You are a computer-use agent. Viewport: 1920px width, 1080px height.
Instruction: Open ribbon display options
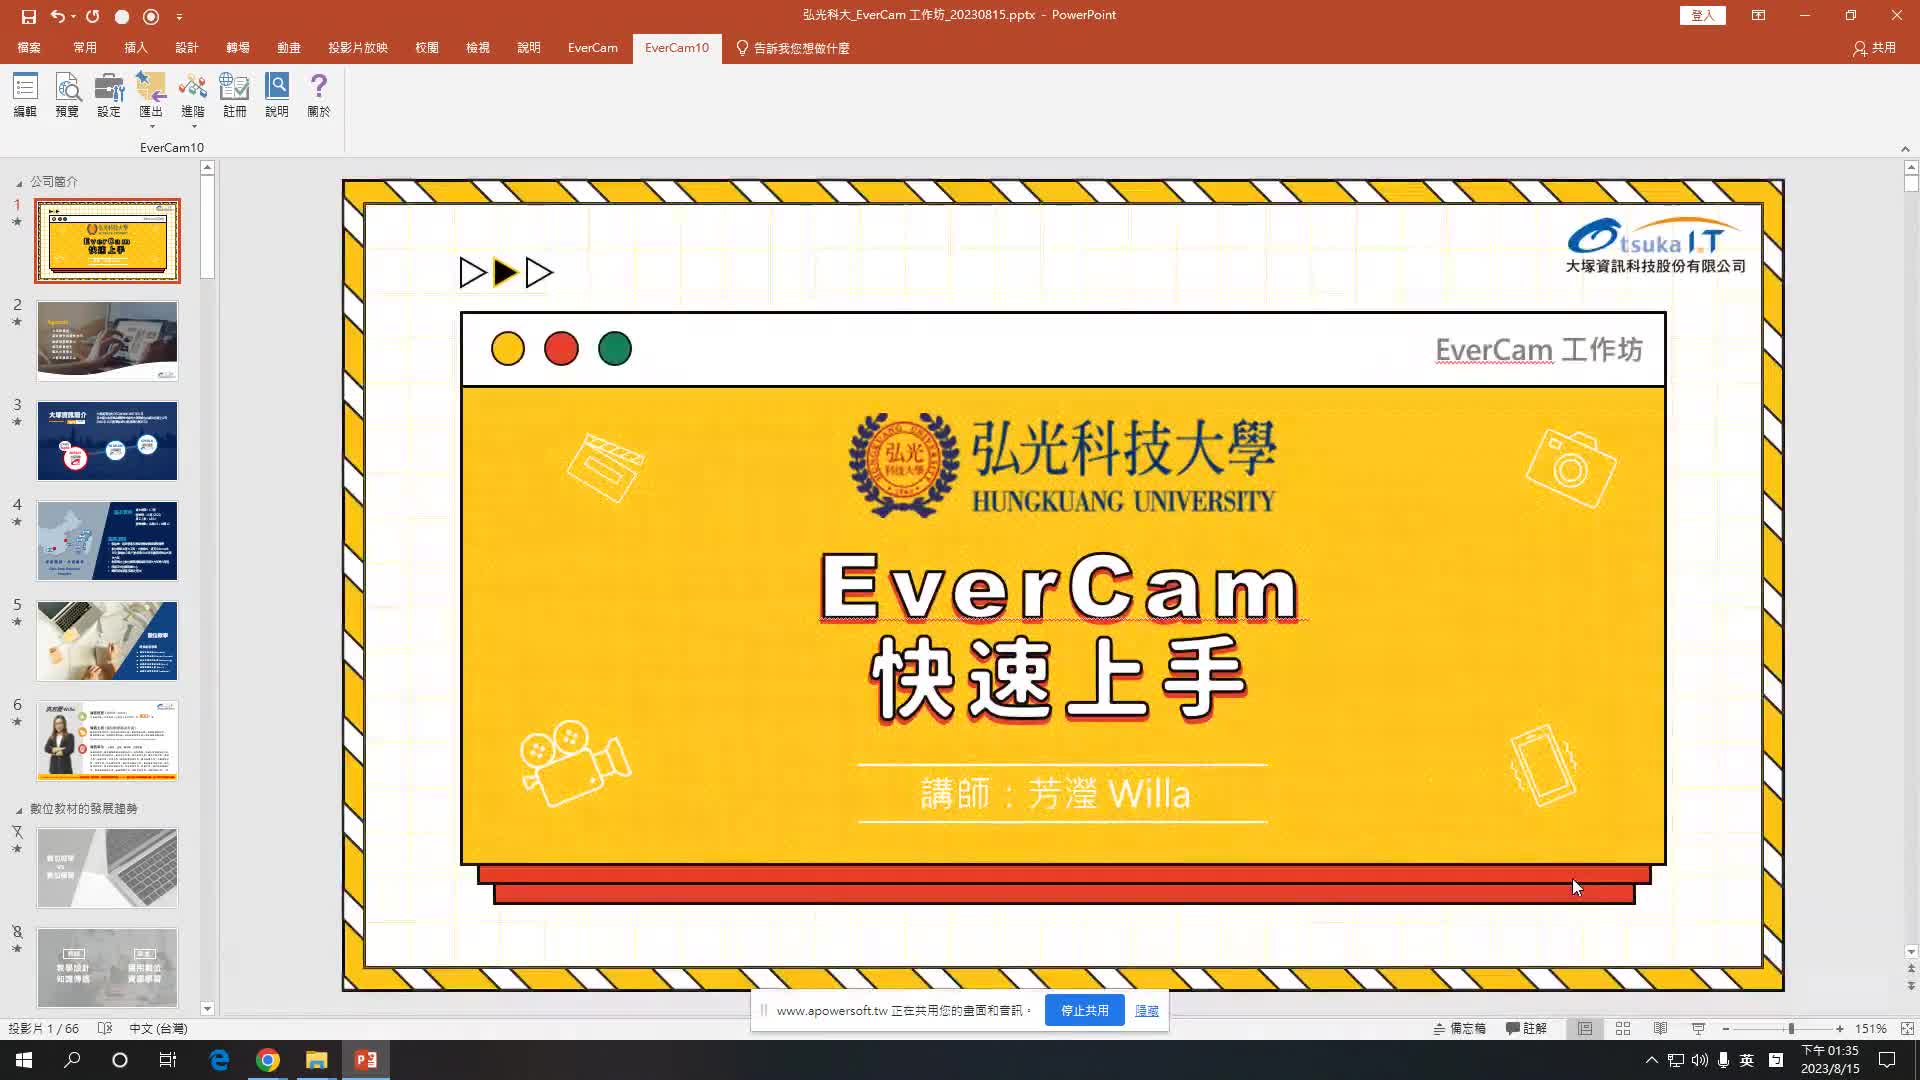(x=1758, y=15)
